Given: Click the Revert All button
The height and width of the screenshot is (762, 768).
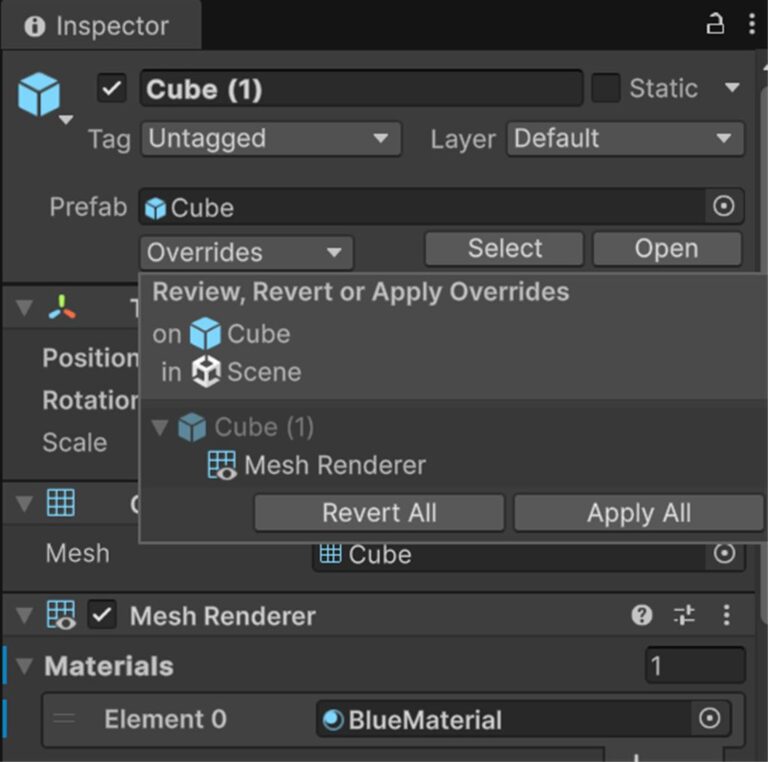Looking at the screenshot, I should (x=379, y=513).
